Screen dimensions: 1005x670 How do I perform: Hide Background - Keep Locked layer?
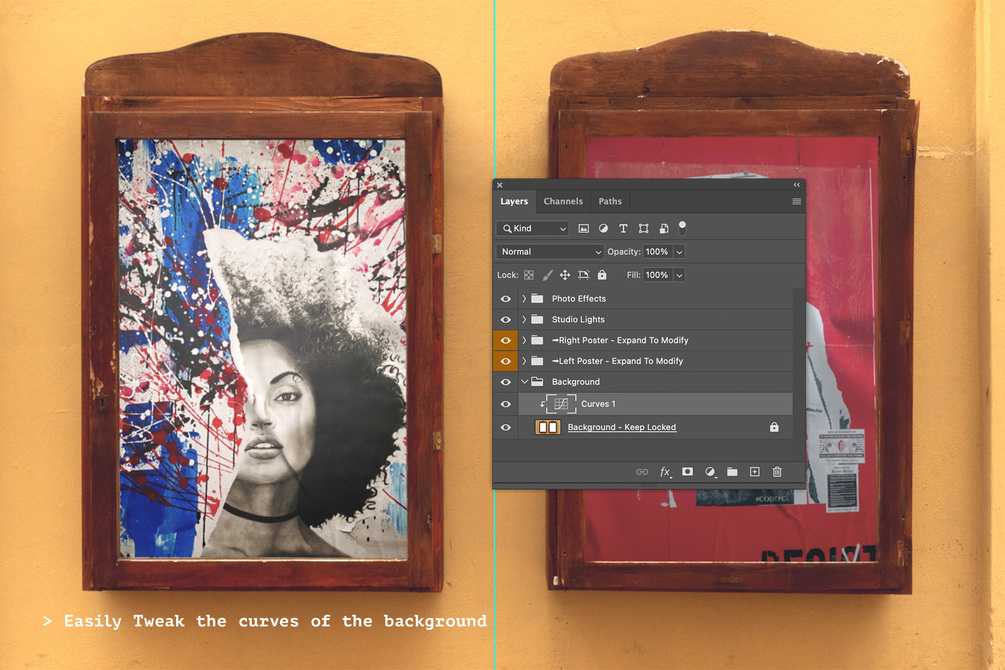coord(506,427)
